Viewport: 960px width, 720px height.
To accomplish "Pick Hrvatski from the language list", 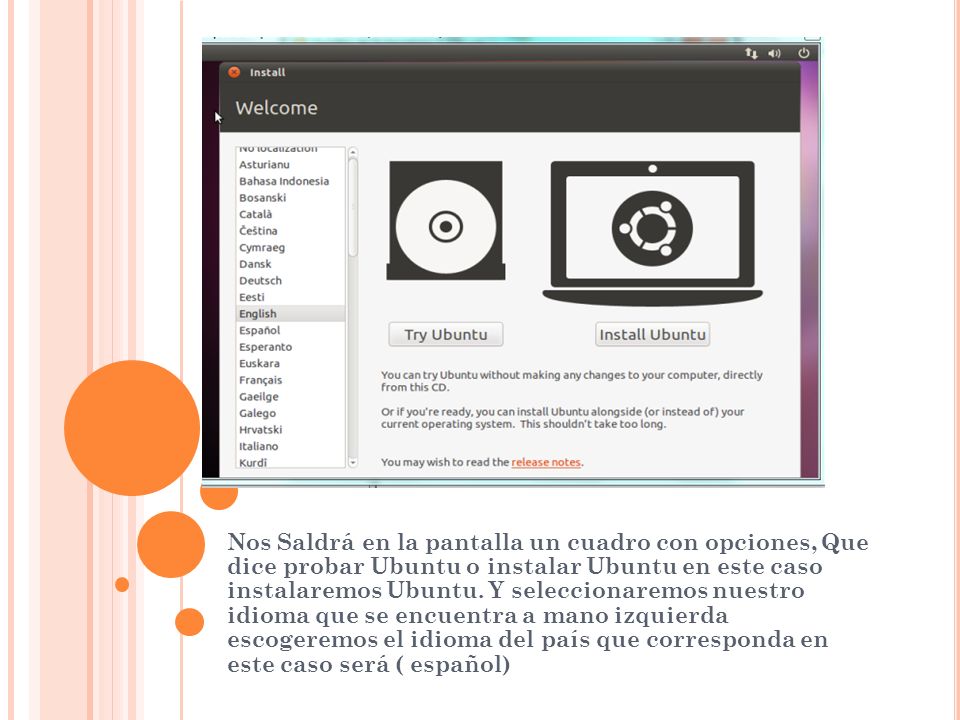I will [291, 429].
